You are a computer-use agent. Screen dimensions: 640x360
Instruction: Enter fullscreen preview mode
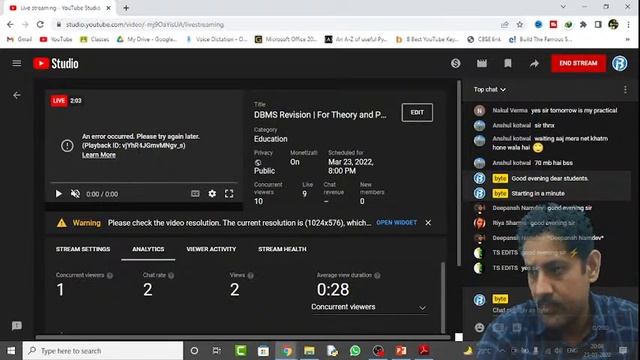[x=229, y=193]
